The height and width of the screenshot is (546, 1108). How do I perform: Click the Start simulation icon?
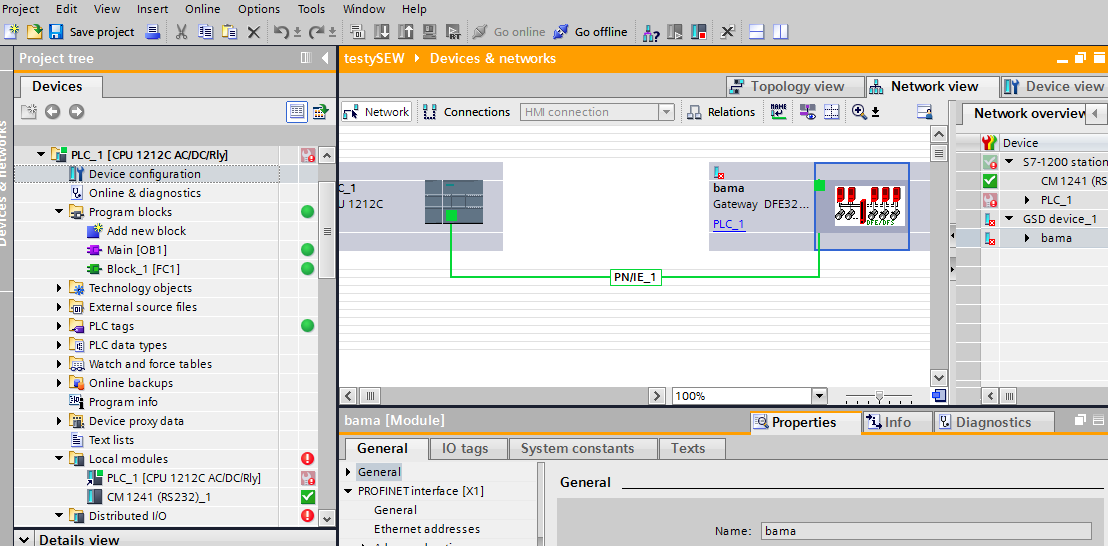[430, 32]
